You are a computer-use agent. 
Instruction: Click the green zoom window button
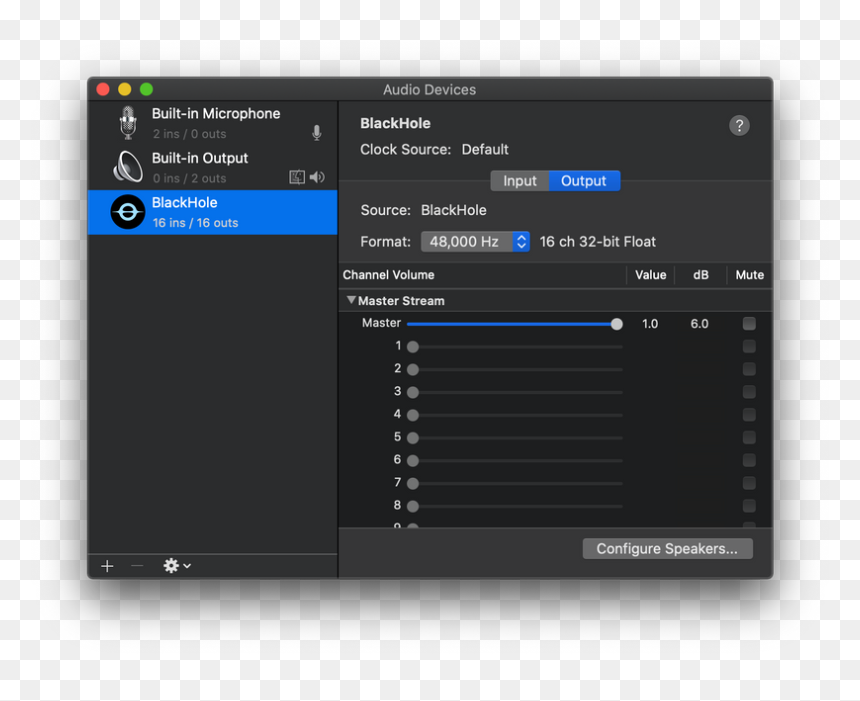146,89
